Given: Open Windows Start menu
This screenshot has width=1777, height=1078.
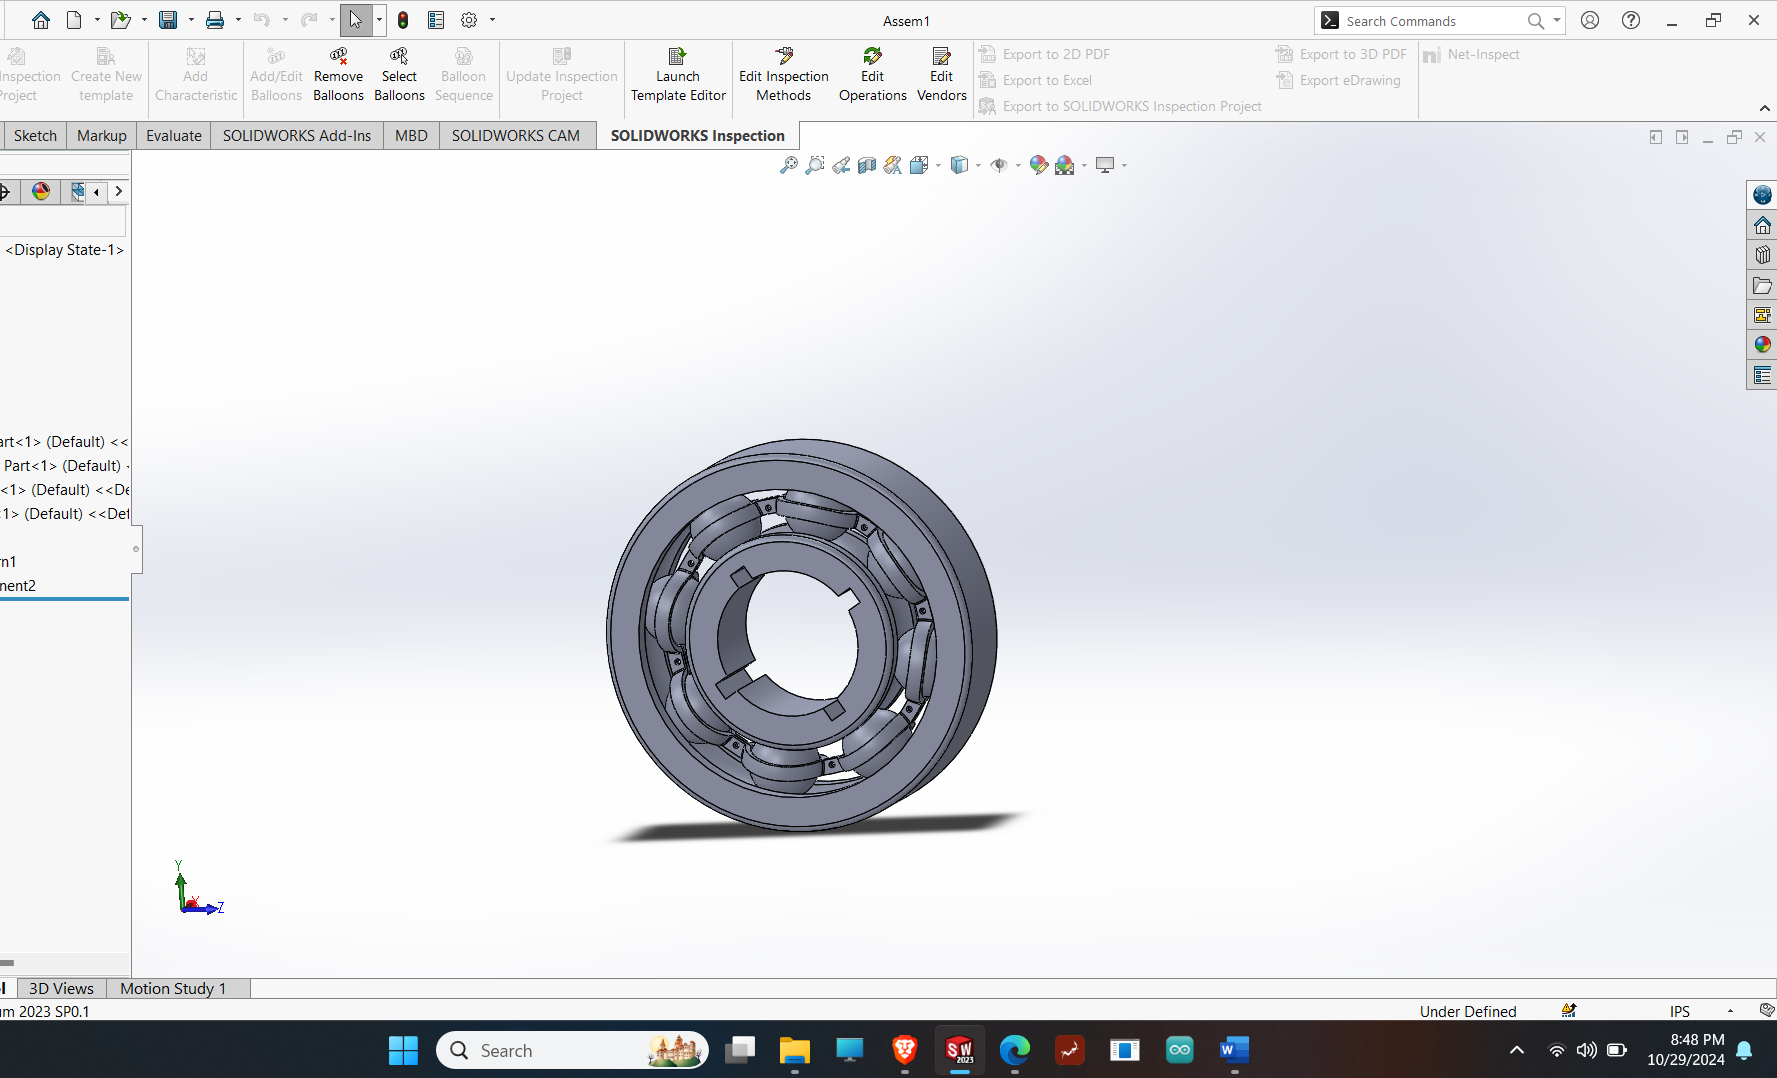Looking at the screenshot, I should (403, 1050).
